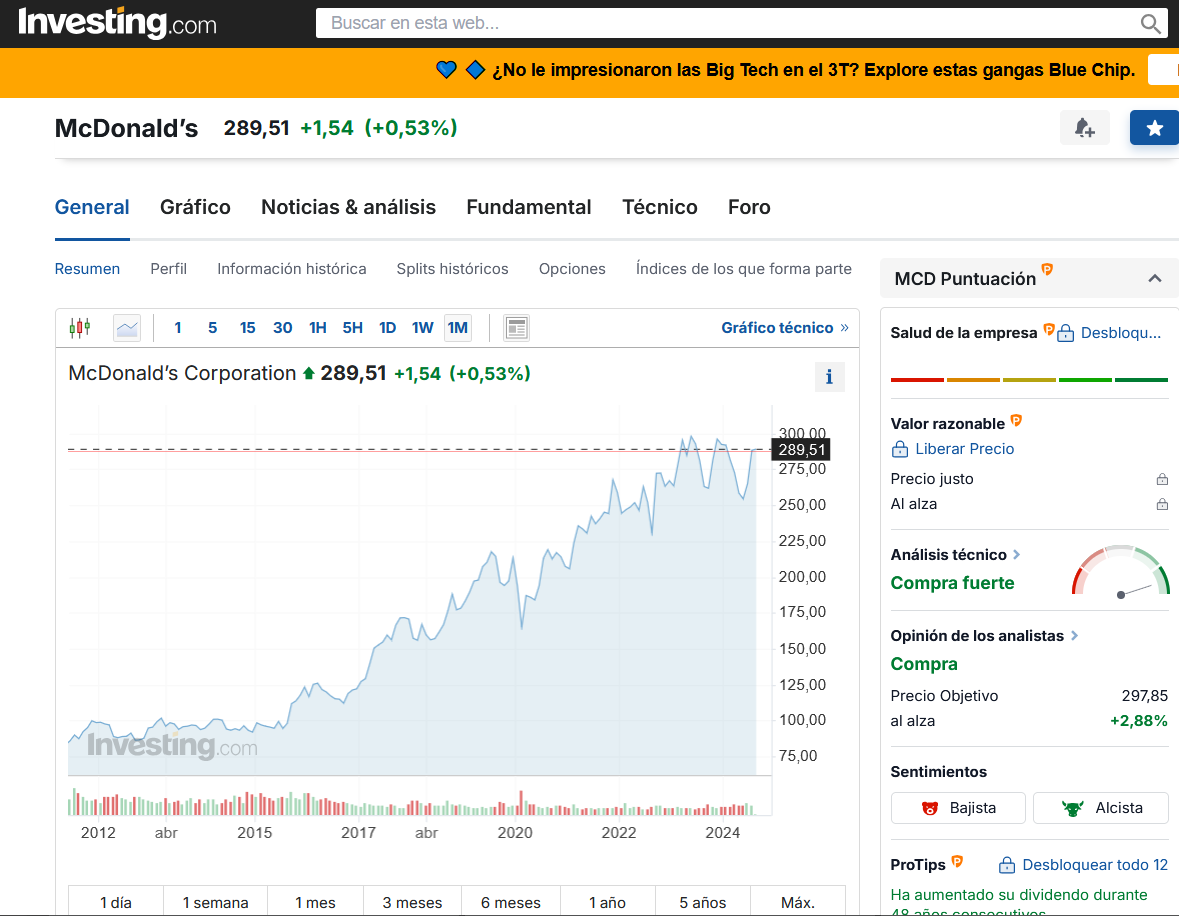
Task: Select the 1 mes range
Action: coord(316,902)
